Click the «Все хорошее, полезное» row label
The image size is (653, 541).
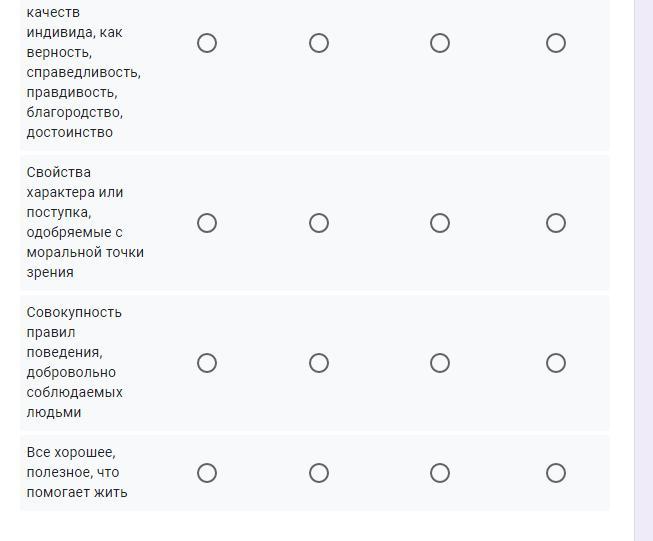pos(77,472)
